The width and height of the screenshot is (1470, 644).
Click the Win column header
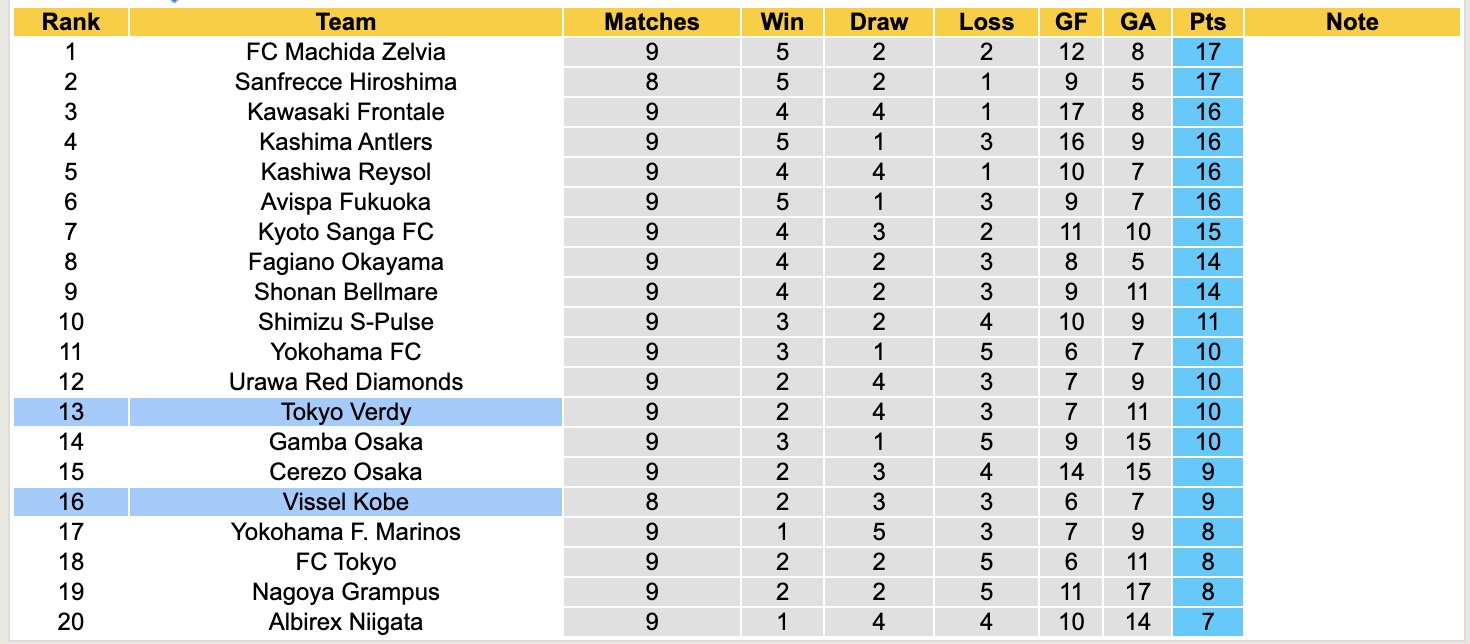tap(782, 22)
